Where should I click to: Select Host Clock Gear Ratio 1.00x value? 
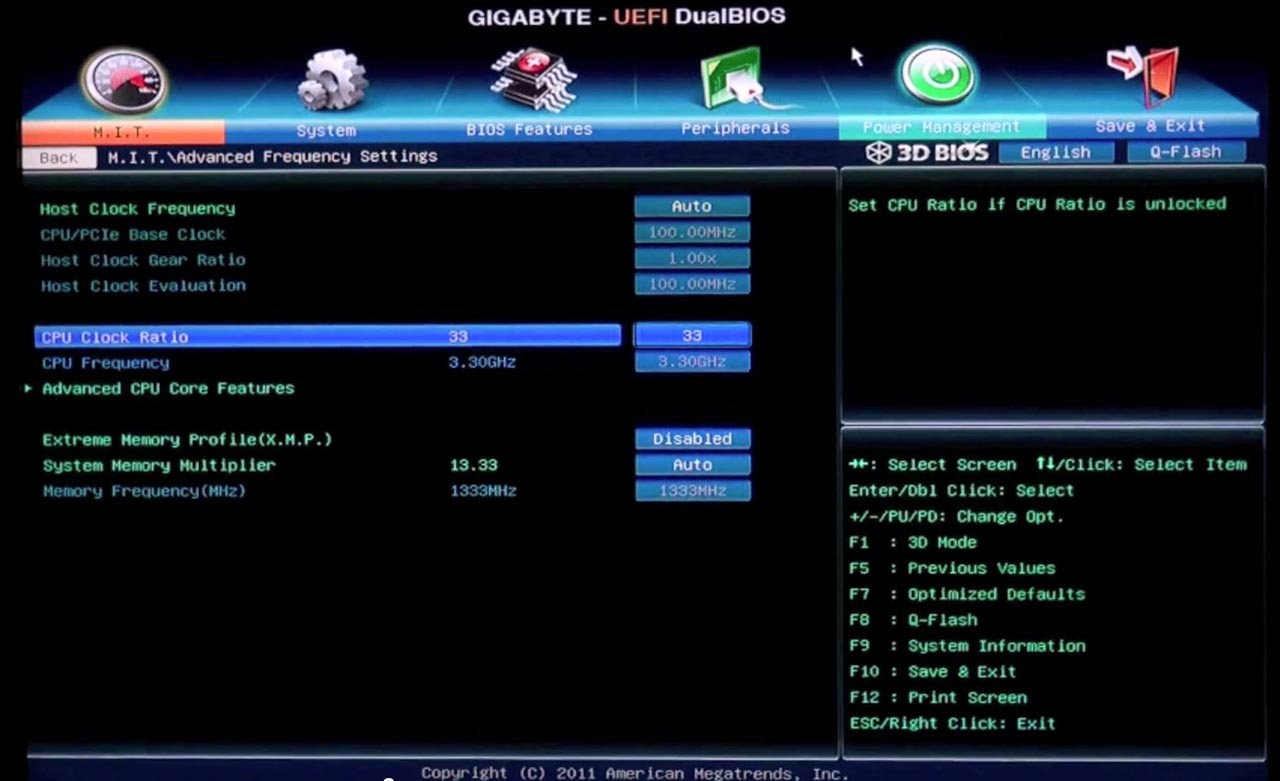click(692, 259)
